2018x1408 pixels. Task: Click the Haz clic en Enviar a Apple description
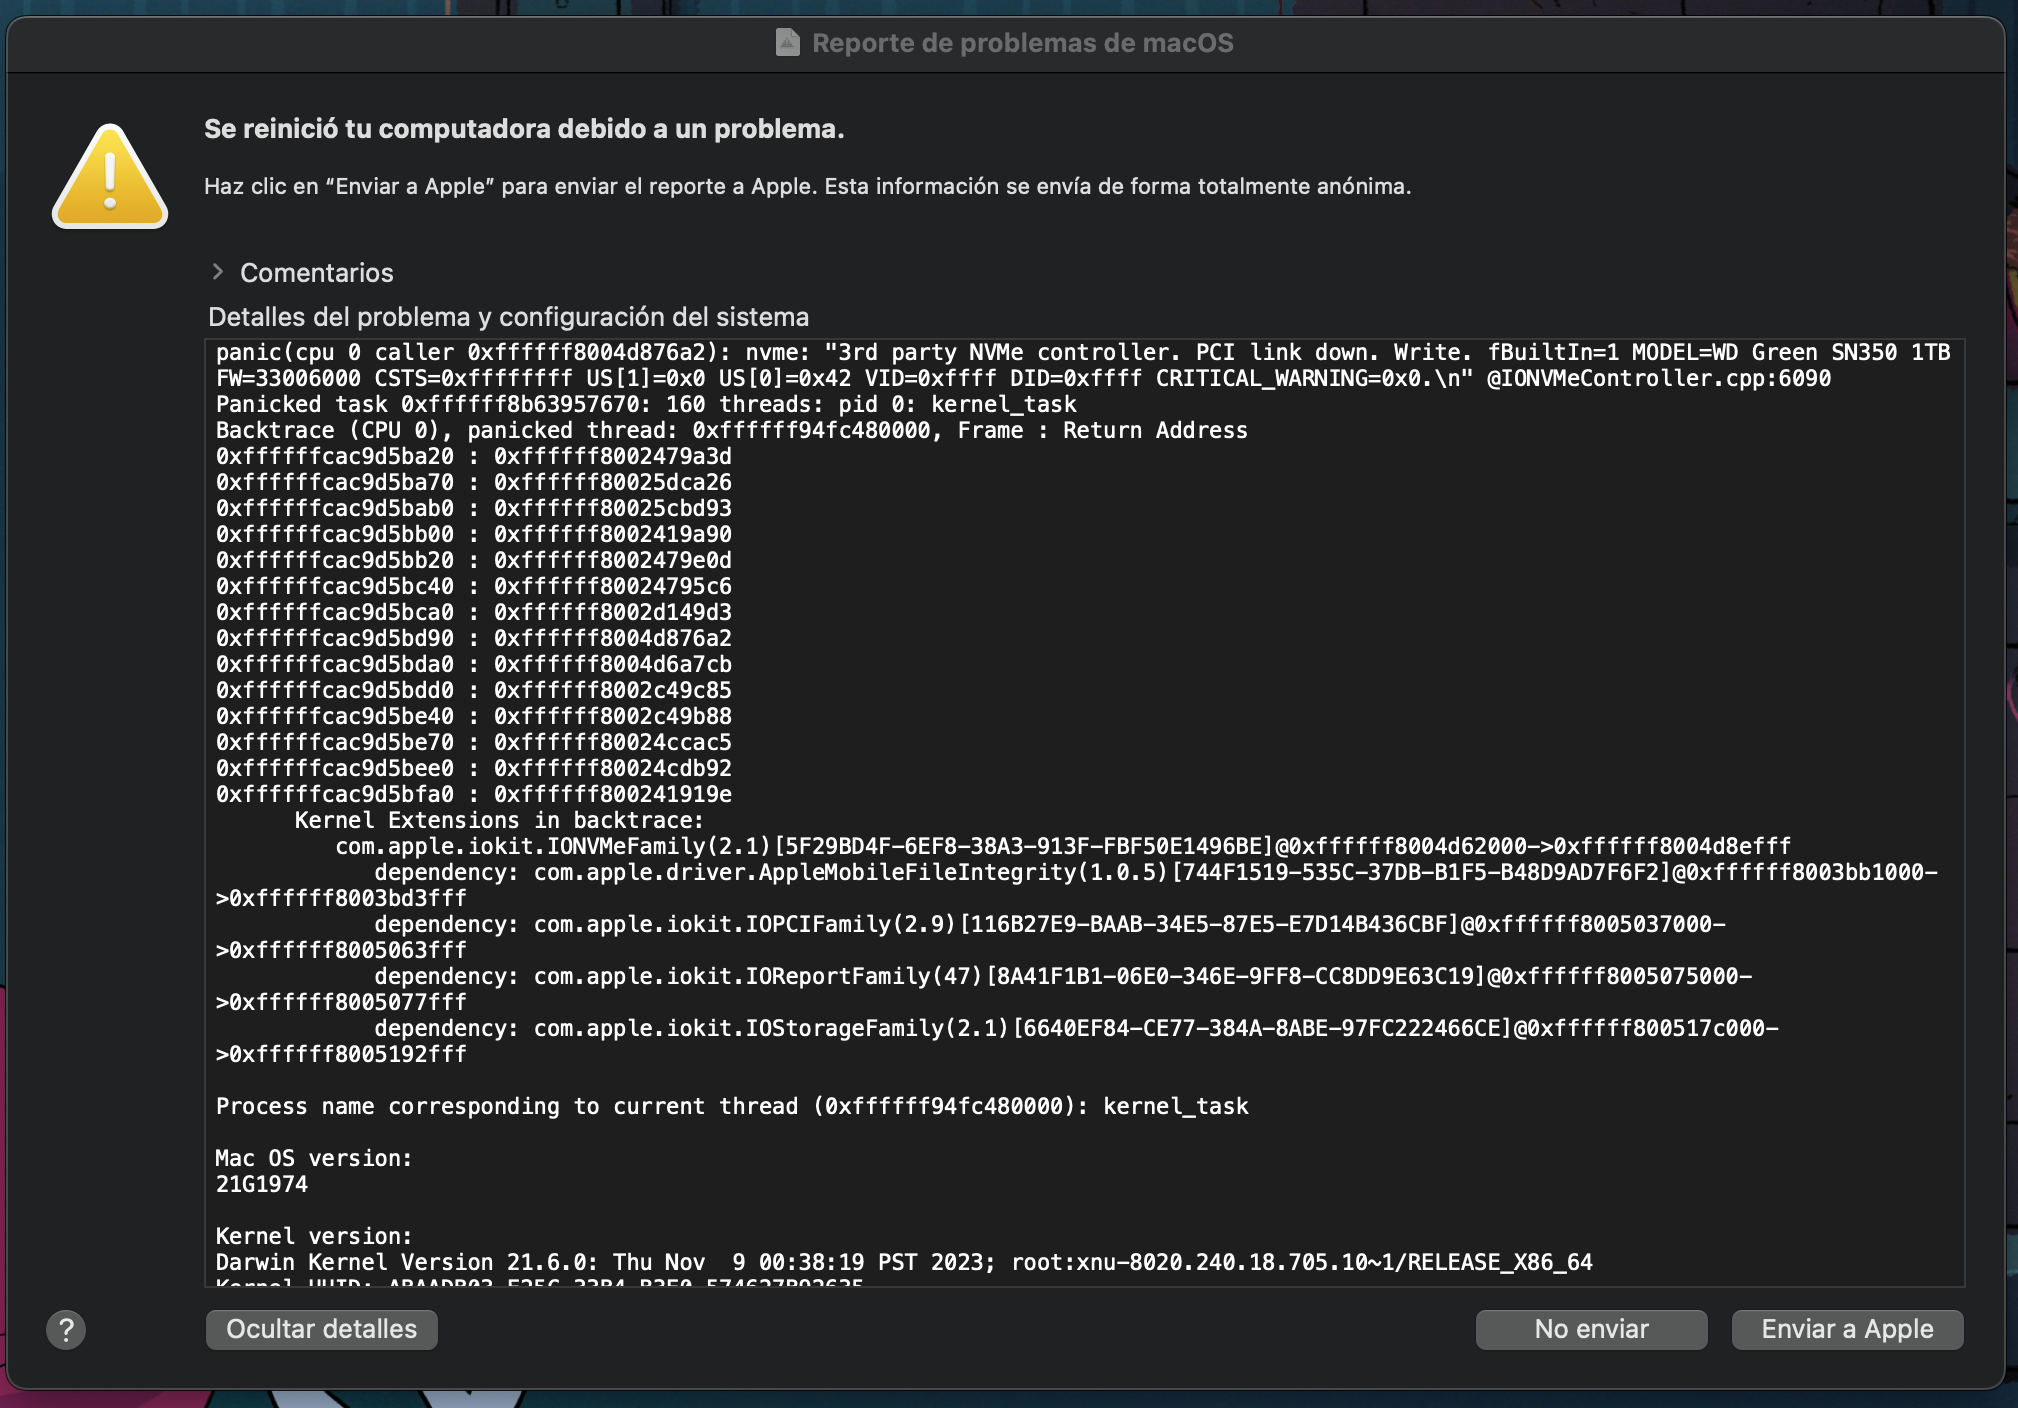pyautogui.click(x=806, y=186)
